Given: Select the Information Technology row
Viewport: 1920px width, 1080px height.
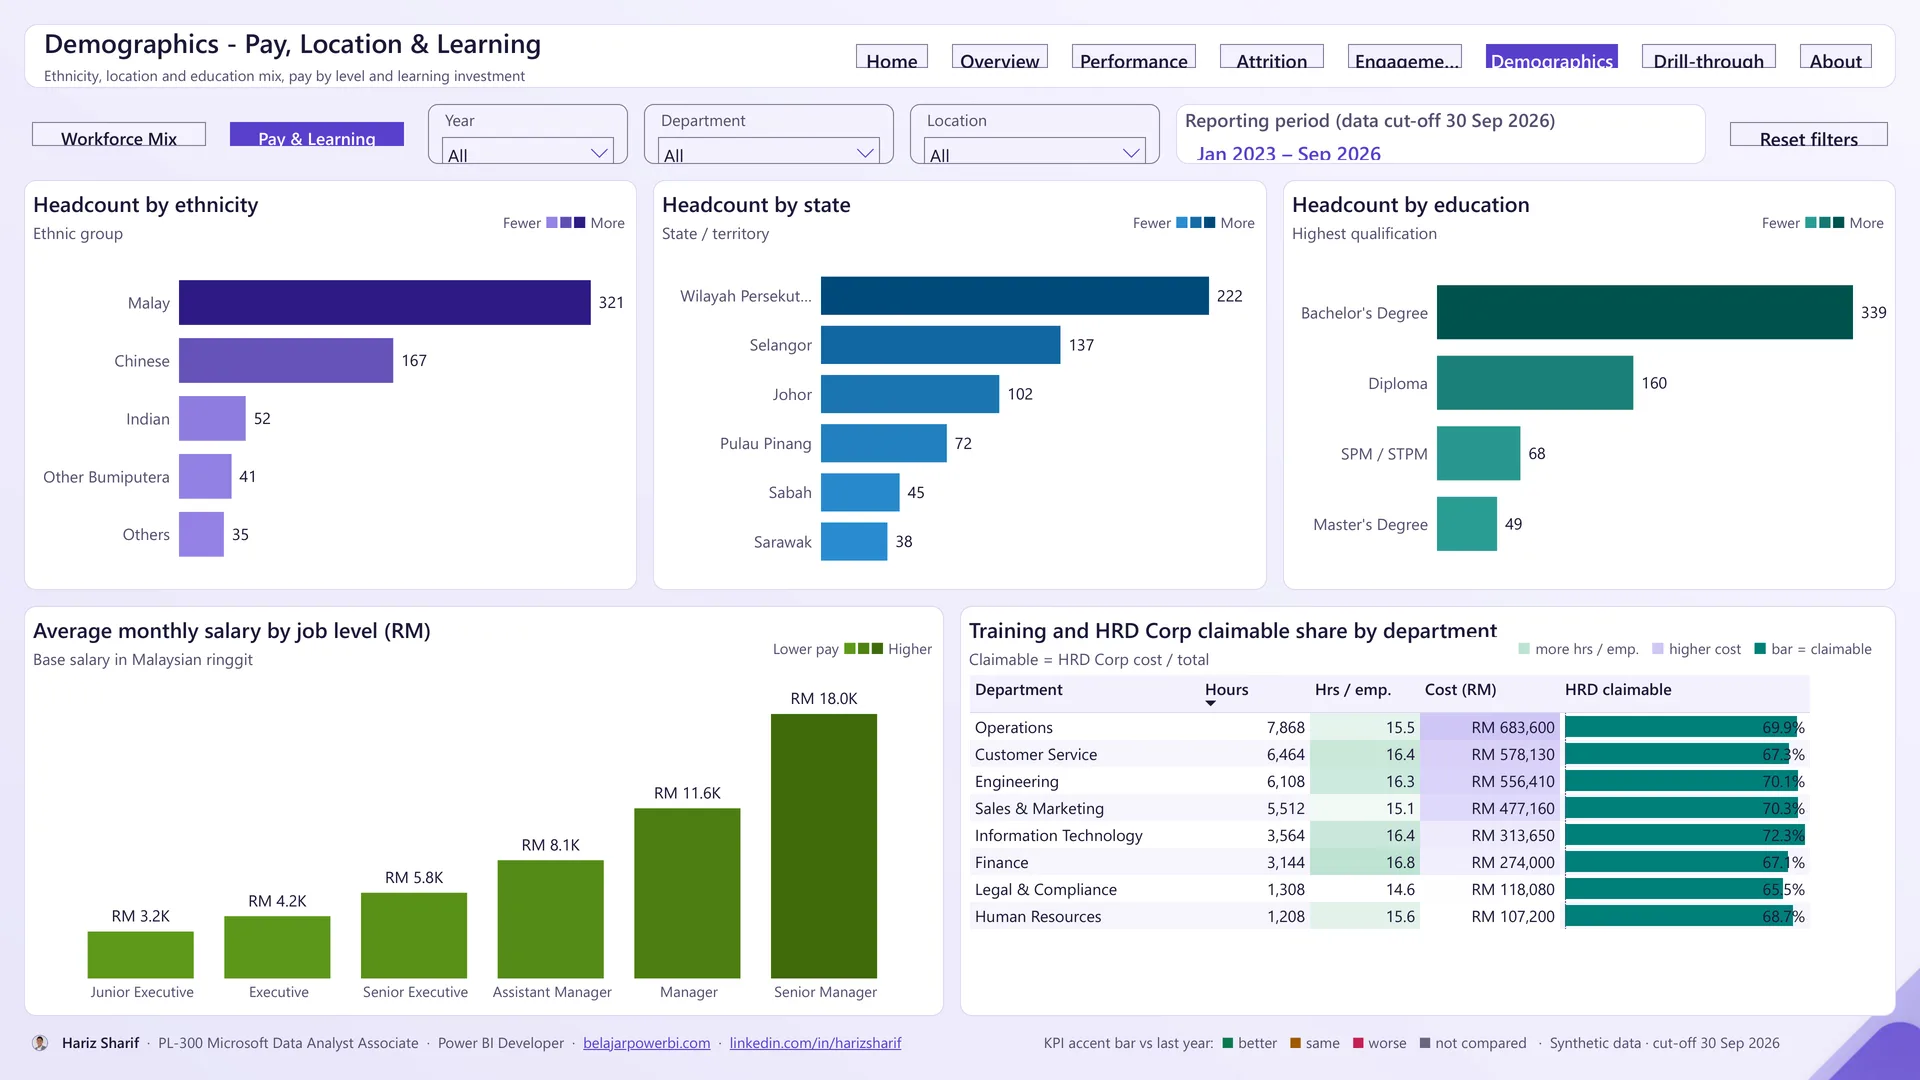Looking at the screenshot, I should coord(1389,836).
